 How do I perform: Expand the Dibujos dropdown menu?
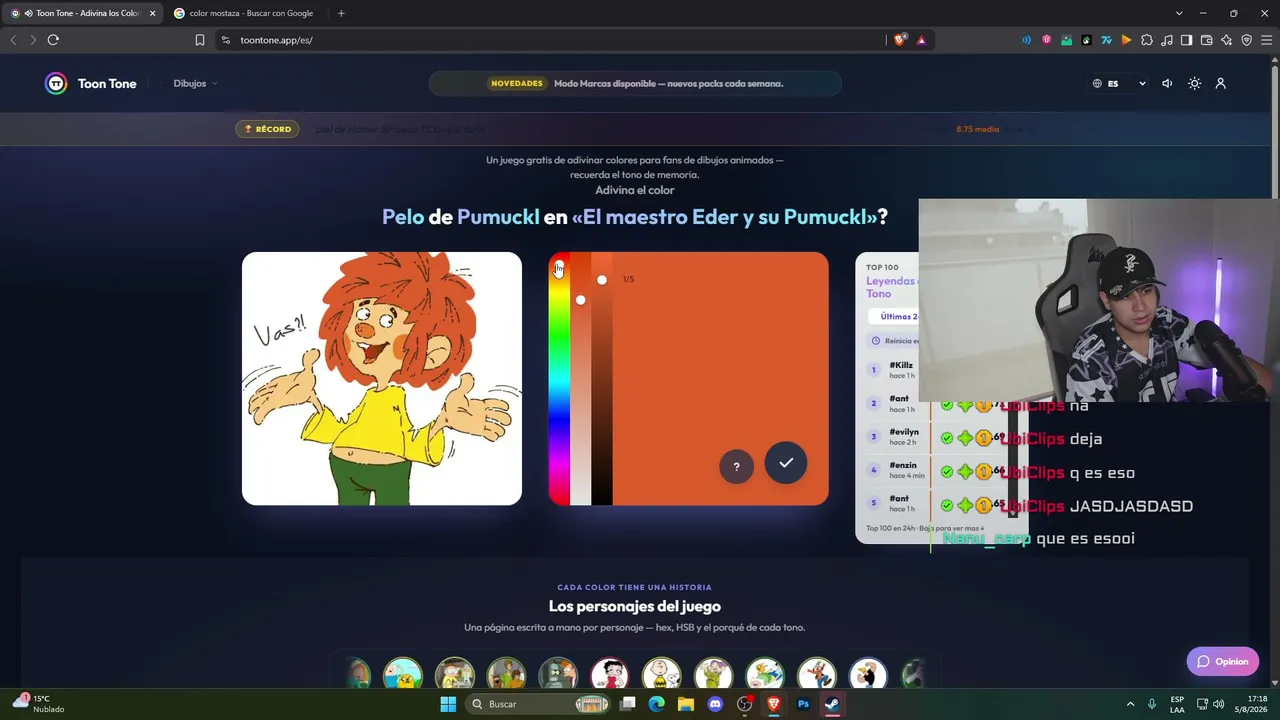click(195, 84)
